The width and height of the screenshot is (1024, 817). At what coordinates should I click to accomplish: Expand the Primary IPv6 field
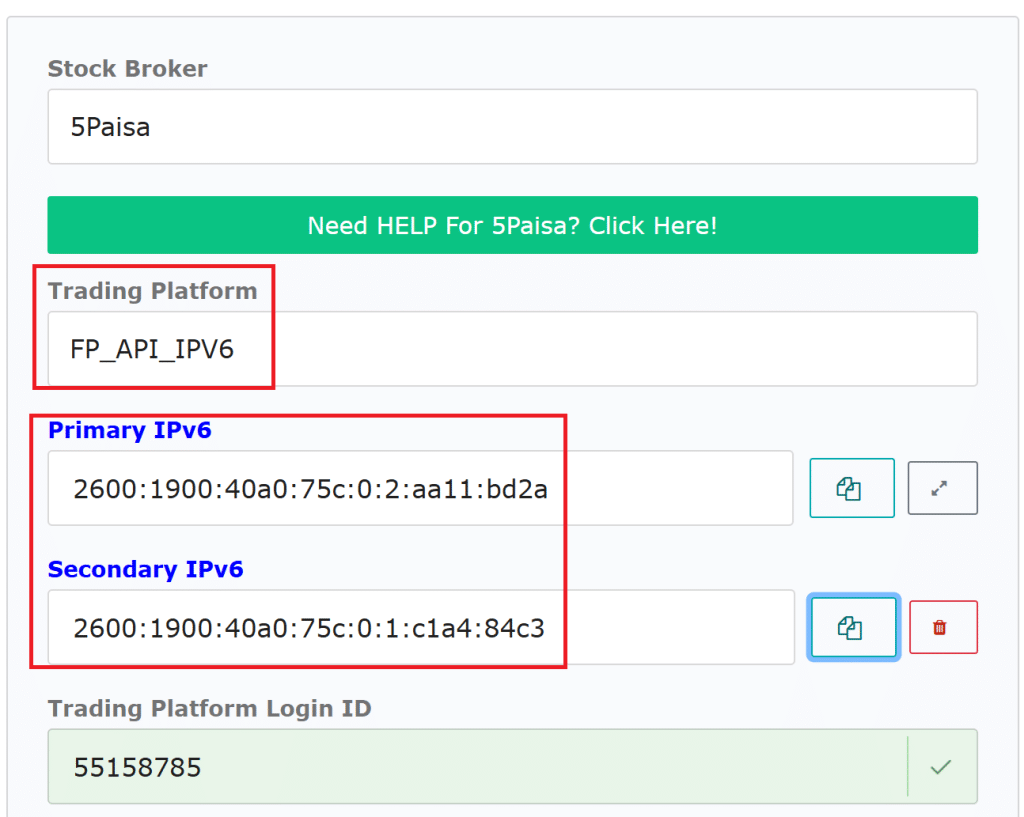(x=942, y=488)
